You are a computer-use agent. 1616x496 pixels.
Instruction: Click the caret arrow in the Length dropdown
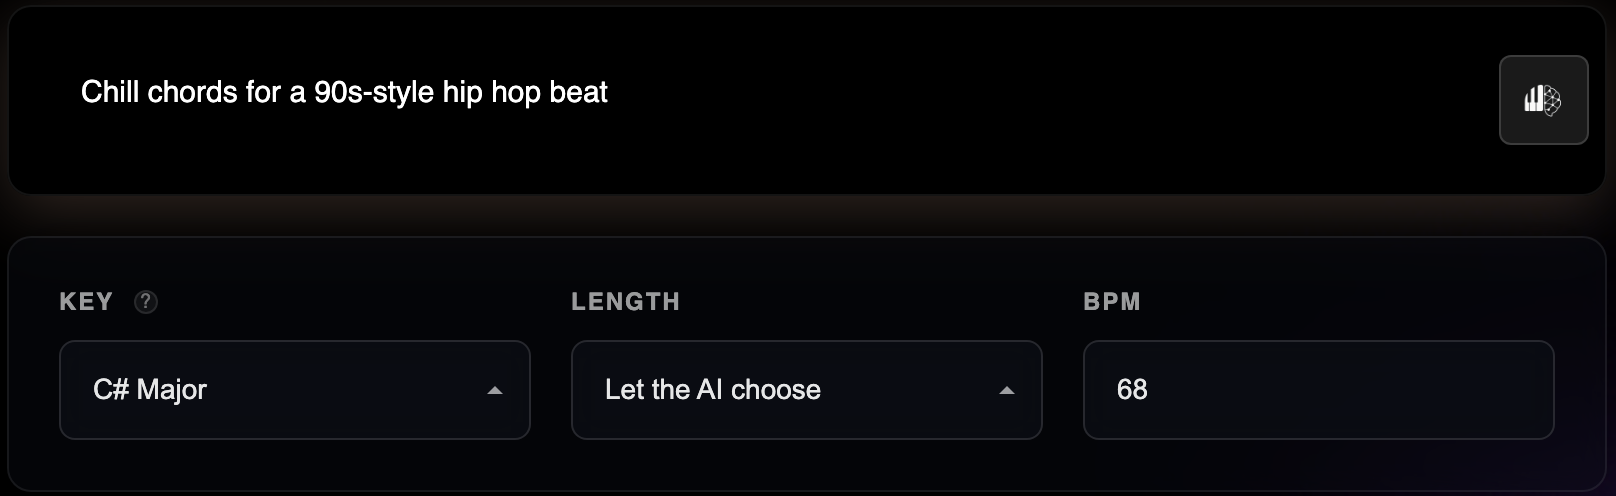(1007, 390)
